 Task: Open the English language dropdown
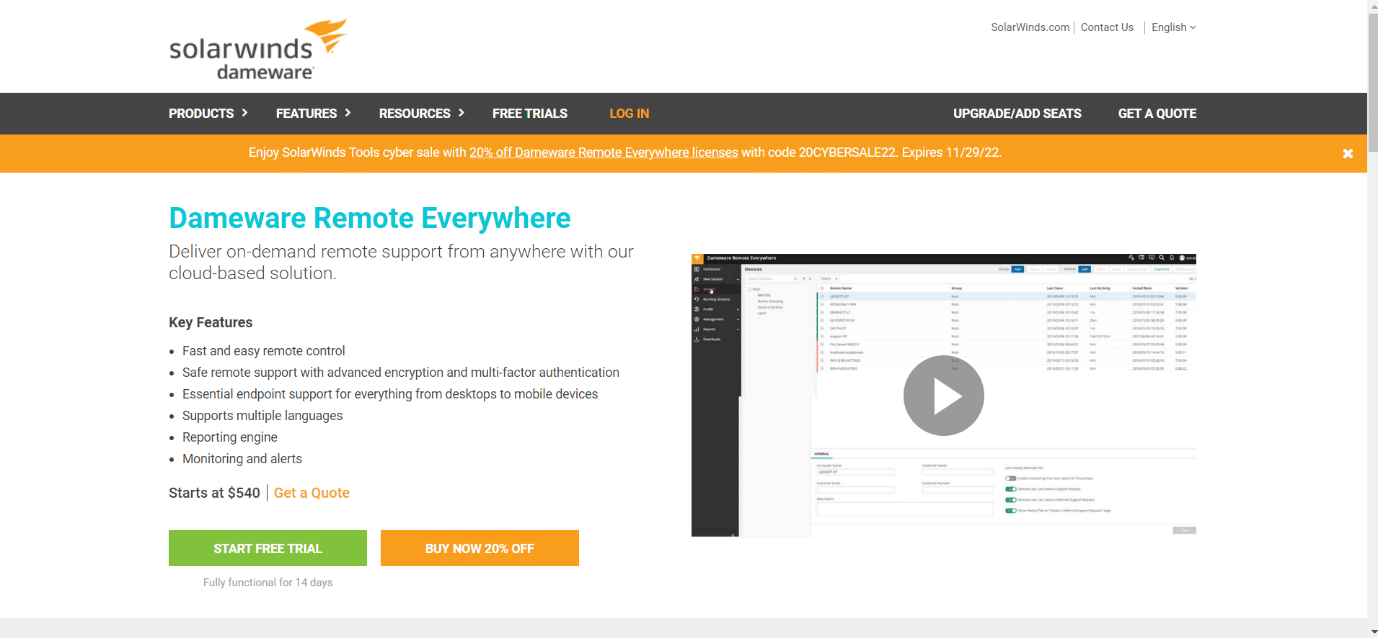(1173, 27)
